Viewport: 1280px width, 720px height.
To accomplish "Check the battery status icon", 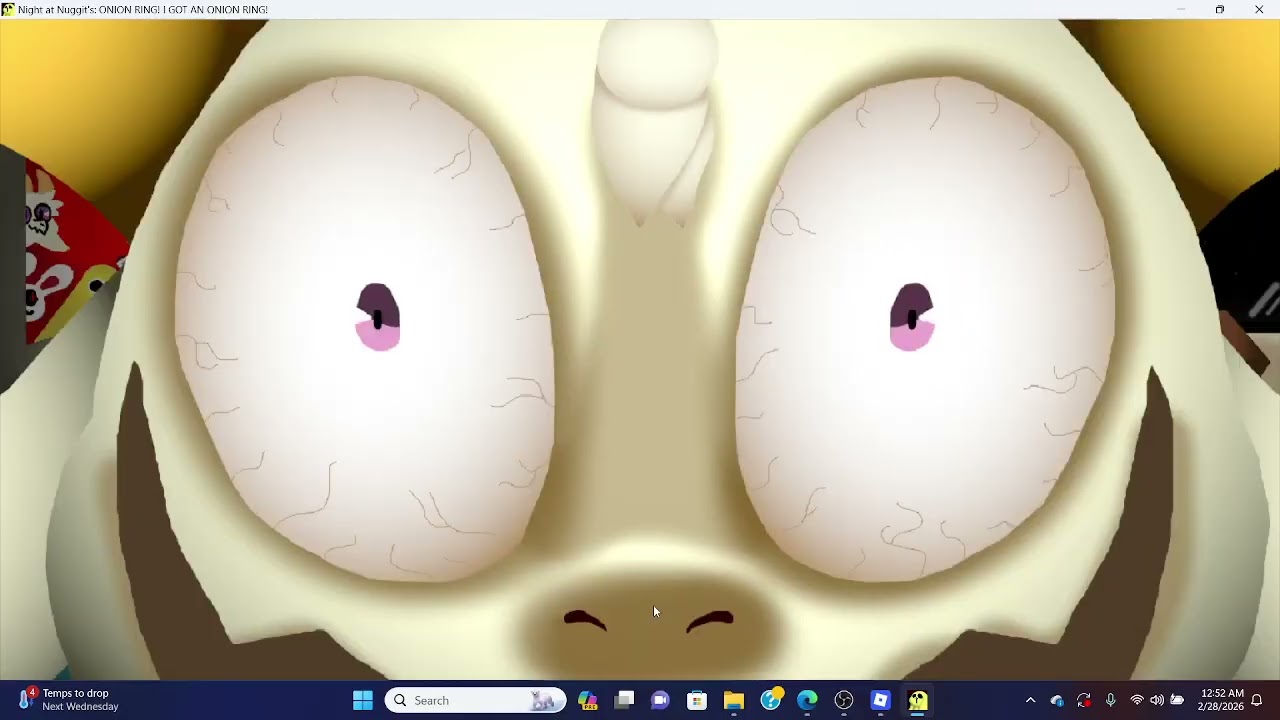I will pos(1178,700).
